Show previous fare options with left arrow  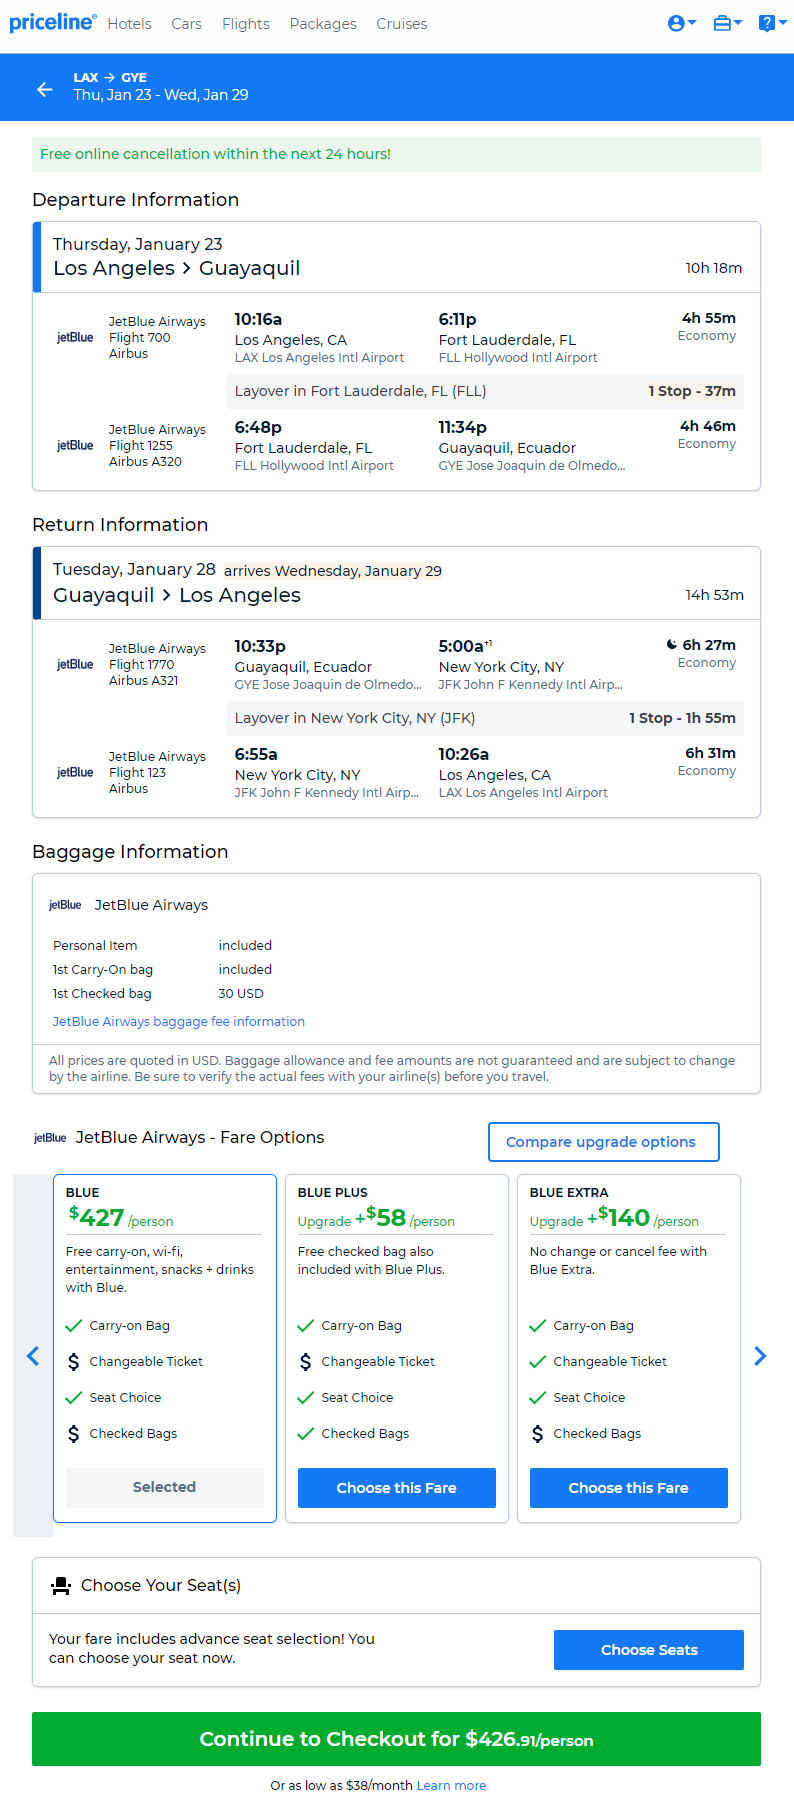coord(33,1356)
